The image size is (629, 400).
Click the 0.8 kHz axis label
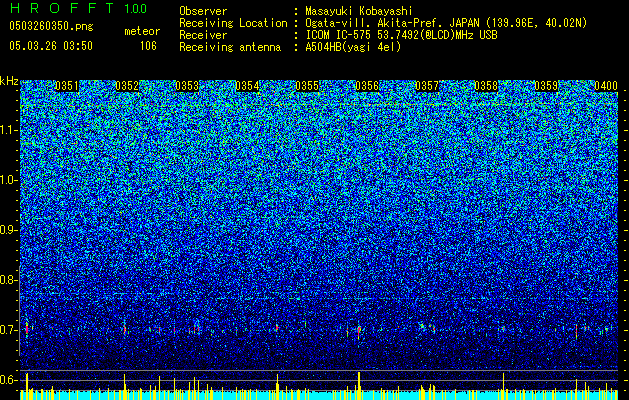tap(8, 280)
